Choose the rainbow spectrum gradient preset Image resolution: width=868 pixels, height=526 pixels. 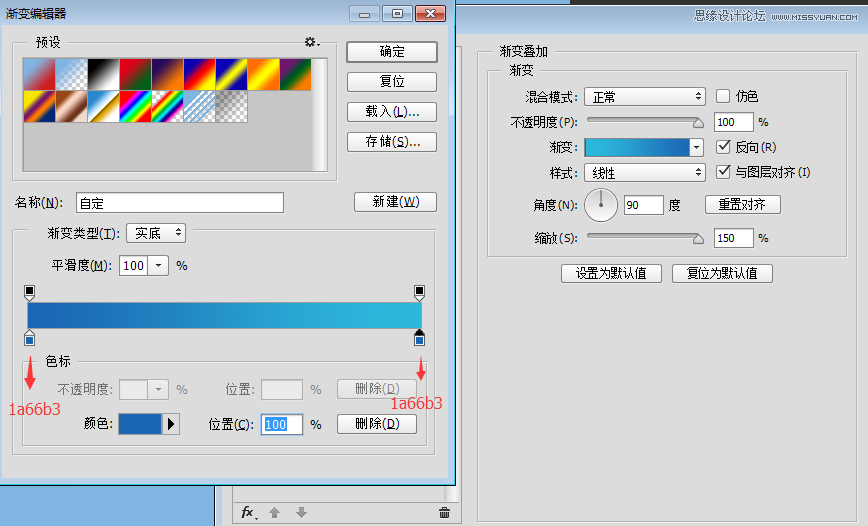pos(135,106)
